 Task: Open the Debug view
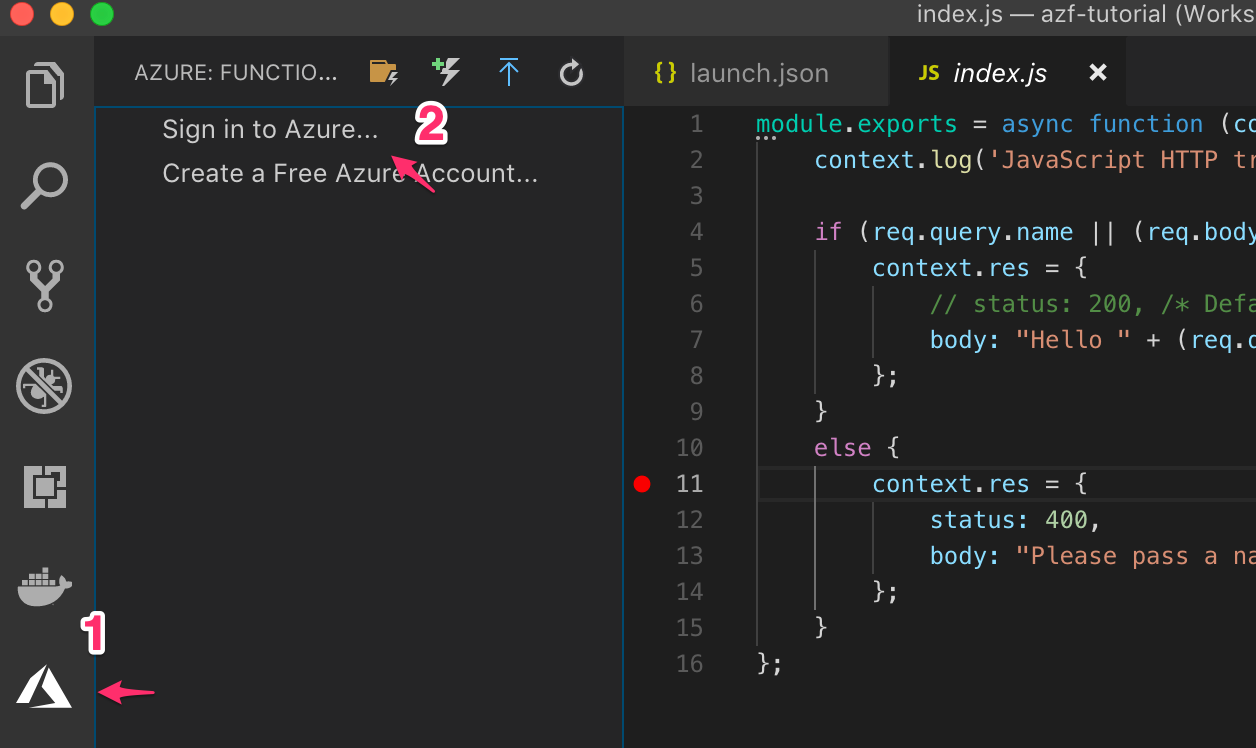(x=45, y=387)
